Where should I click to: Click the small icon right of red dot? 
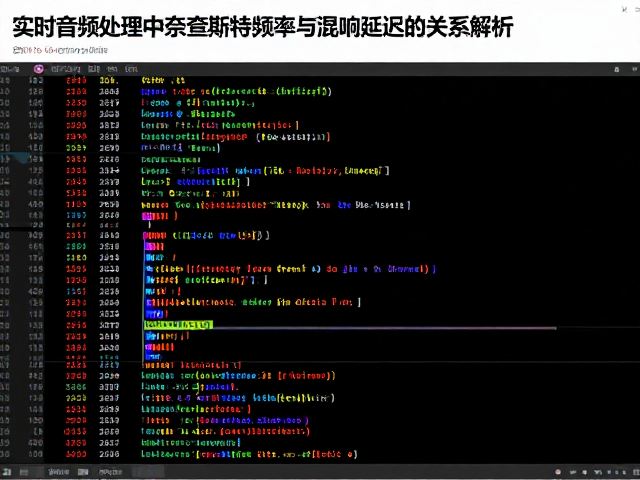[x=573, y=472]
